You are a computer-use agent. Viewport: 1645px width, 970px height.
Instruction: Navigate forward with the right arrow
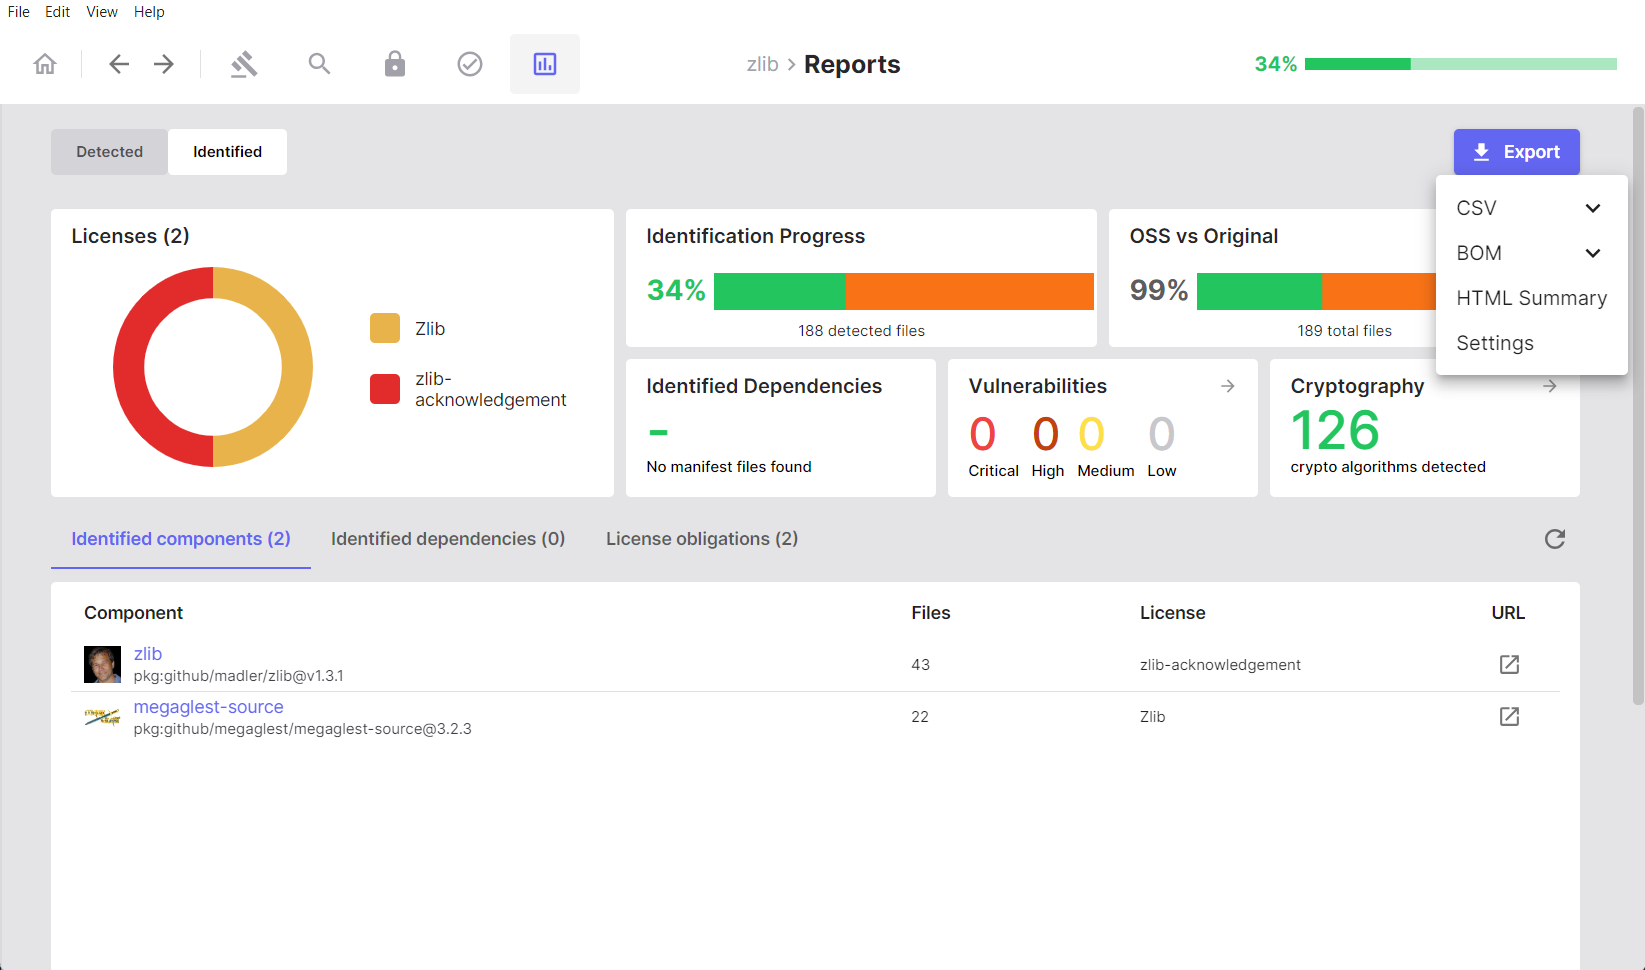click(x=164, y=64)
